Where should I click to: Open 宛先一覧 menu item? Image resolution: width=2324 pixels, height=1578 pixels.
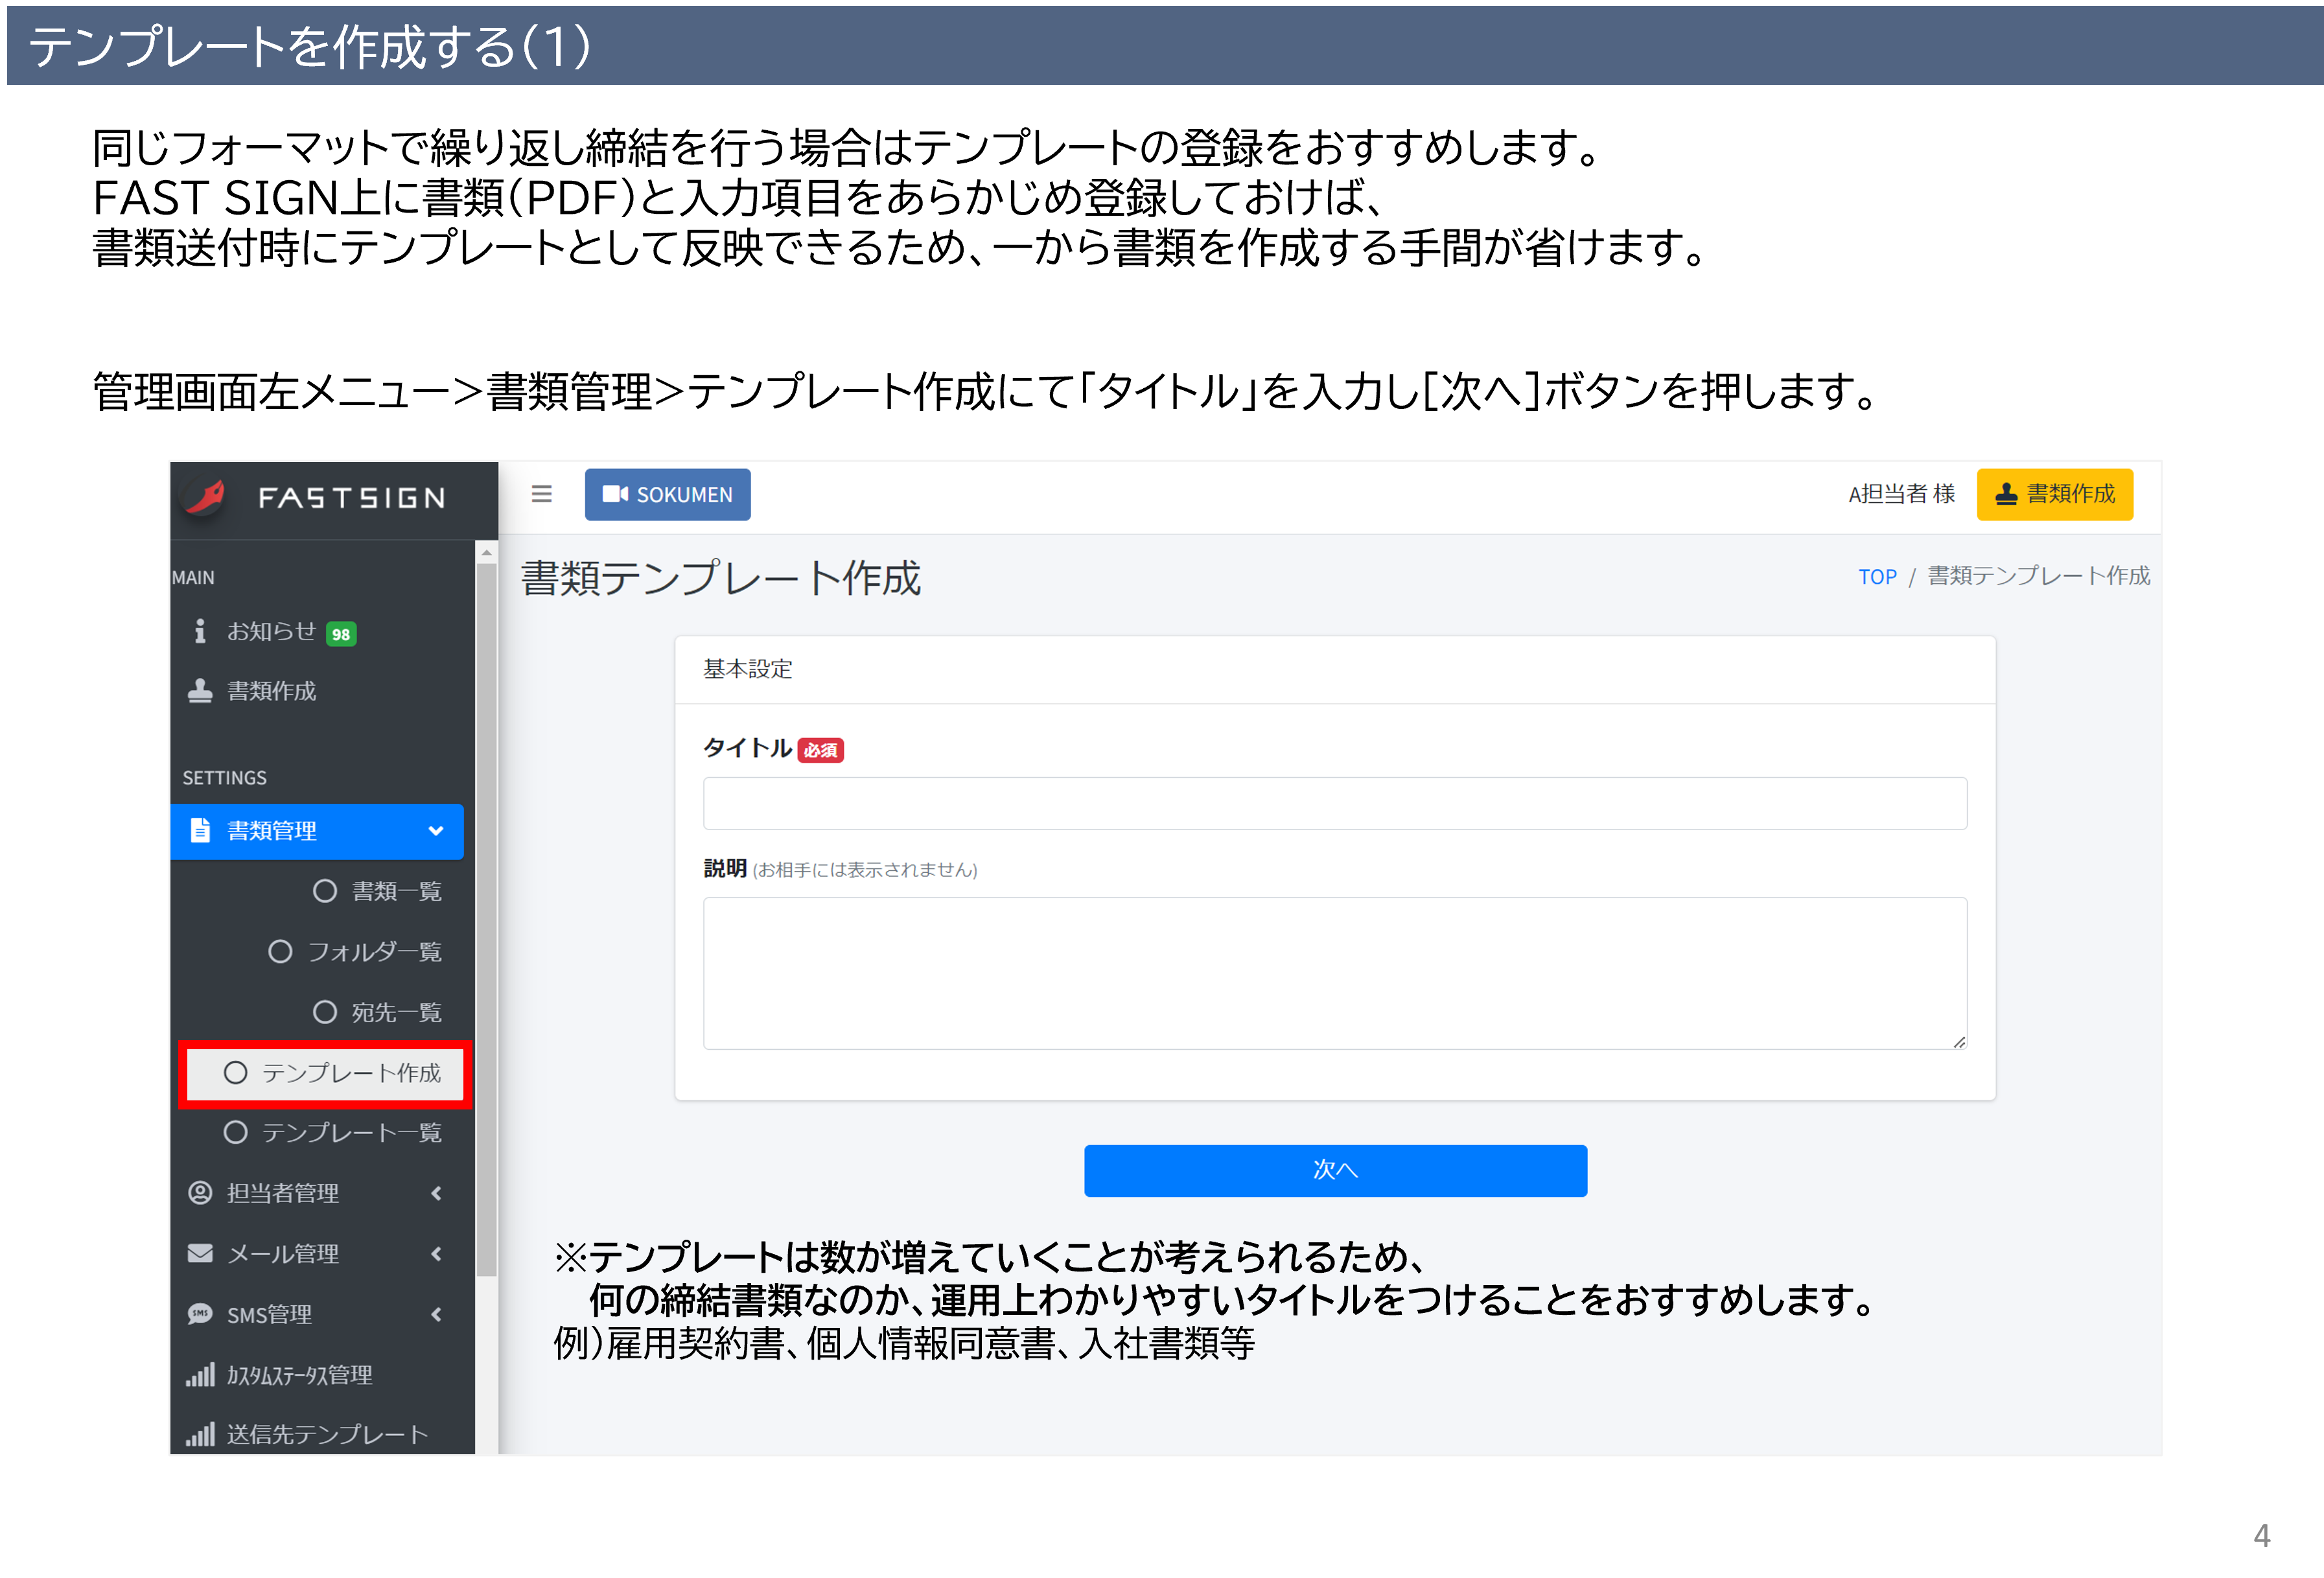click(x=378, y=1012)
